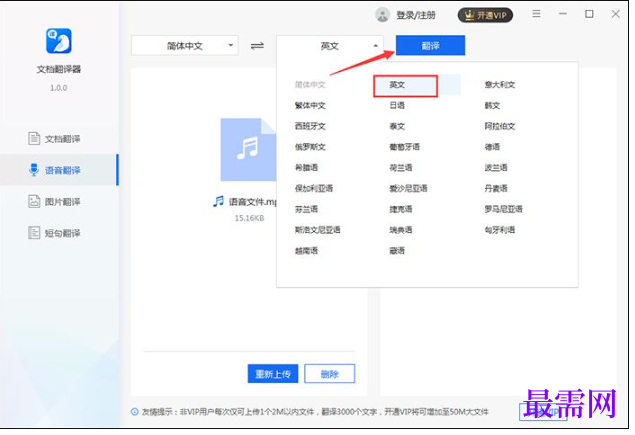Swap source and target languages
The height and width of the screenshot is (435, 635).
click(x=257, y=46)
